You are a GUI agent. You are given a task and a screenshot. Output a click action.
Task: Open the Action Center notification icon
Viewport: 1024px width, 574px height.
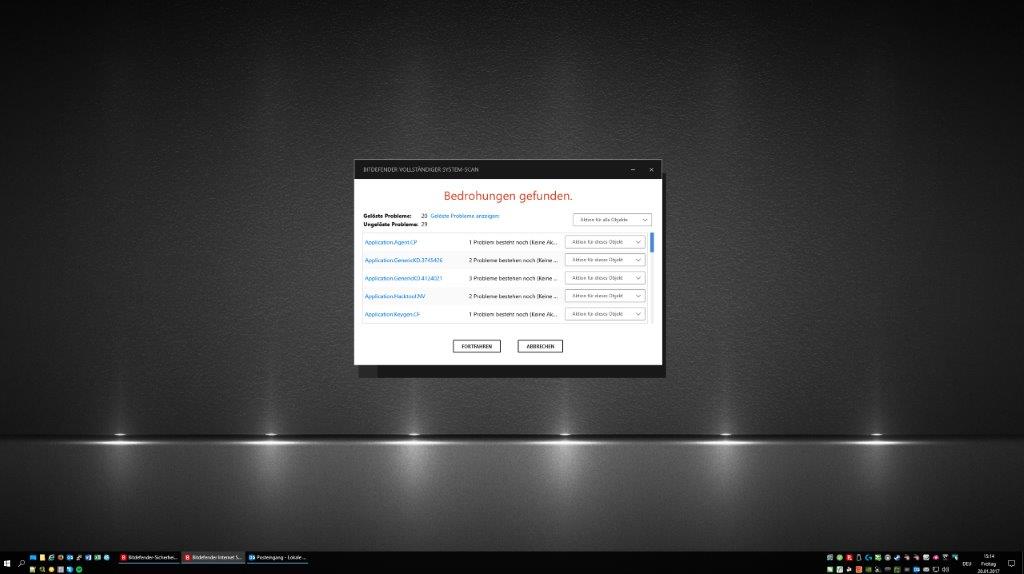[x=1011, y=564]
